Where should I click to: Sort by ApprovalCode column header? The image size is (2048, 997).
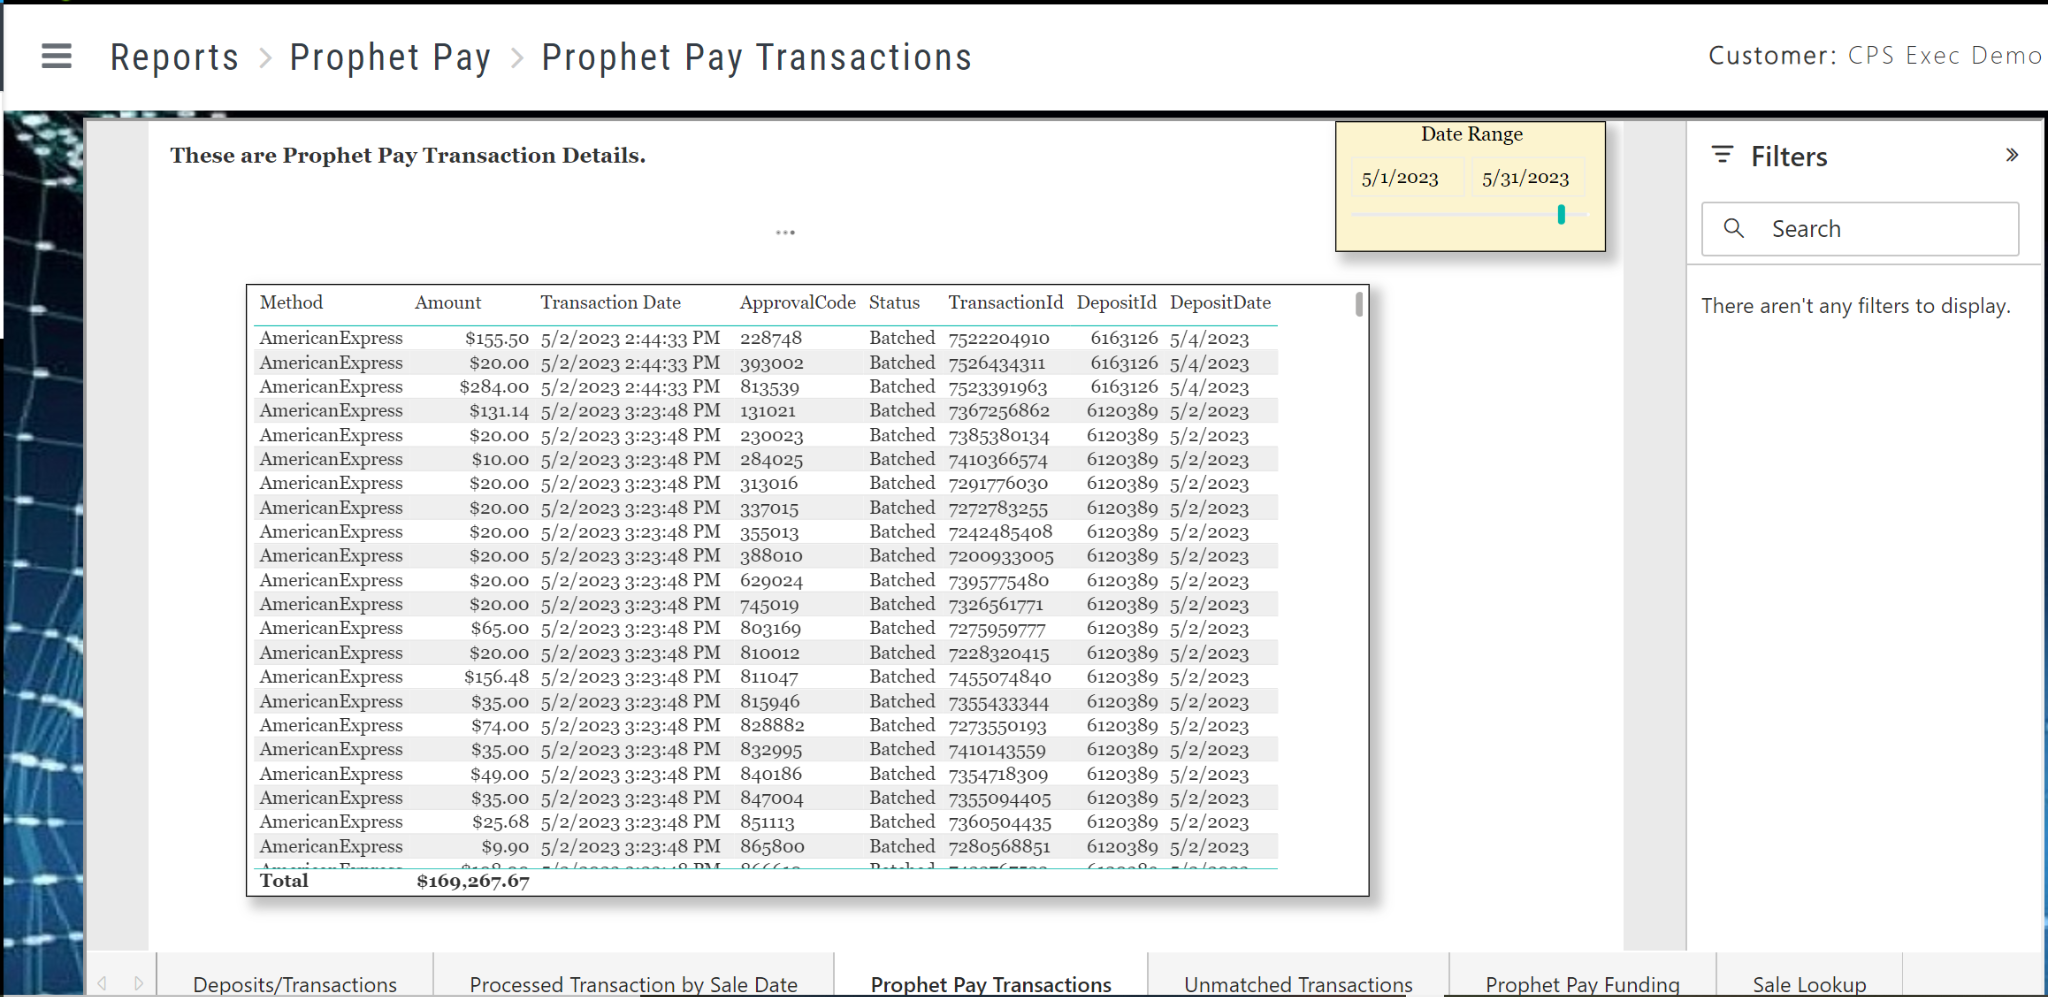point(797,302)
